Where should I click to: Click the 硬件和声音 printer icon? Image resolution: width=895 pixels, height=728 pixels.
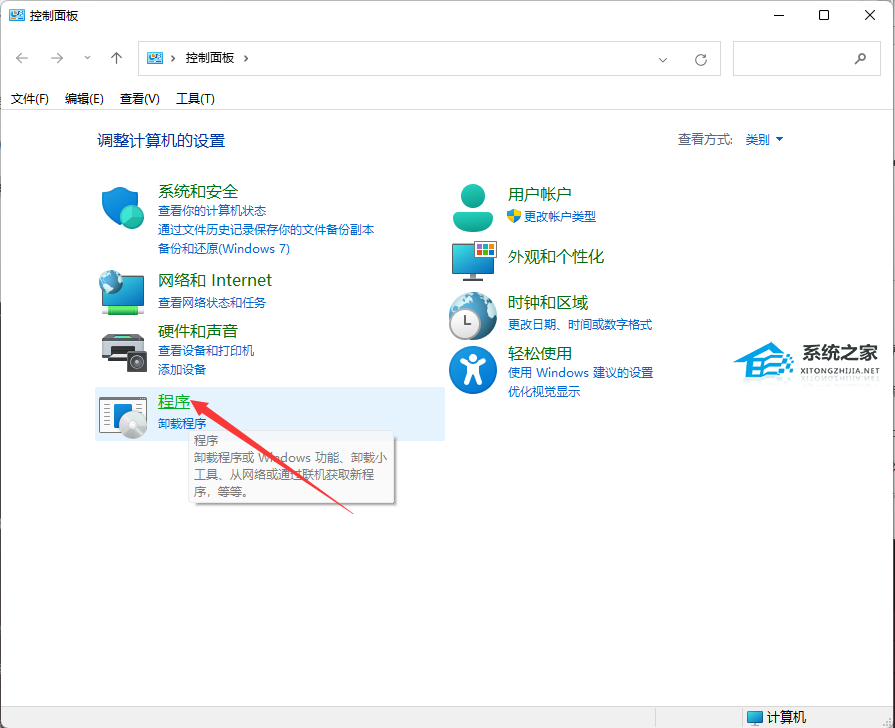click(x=124, y=349)
